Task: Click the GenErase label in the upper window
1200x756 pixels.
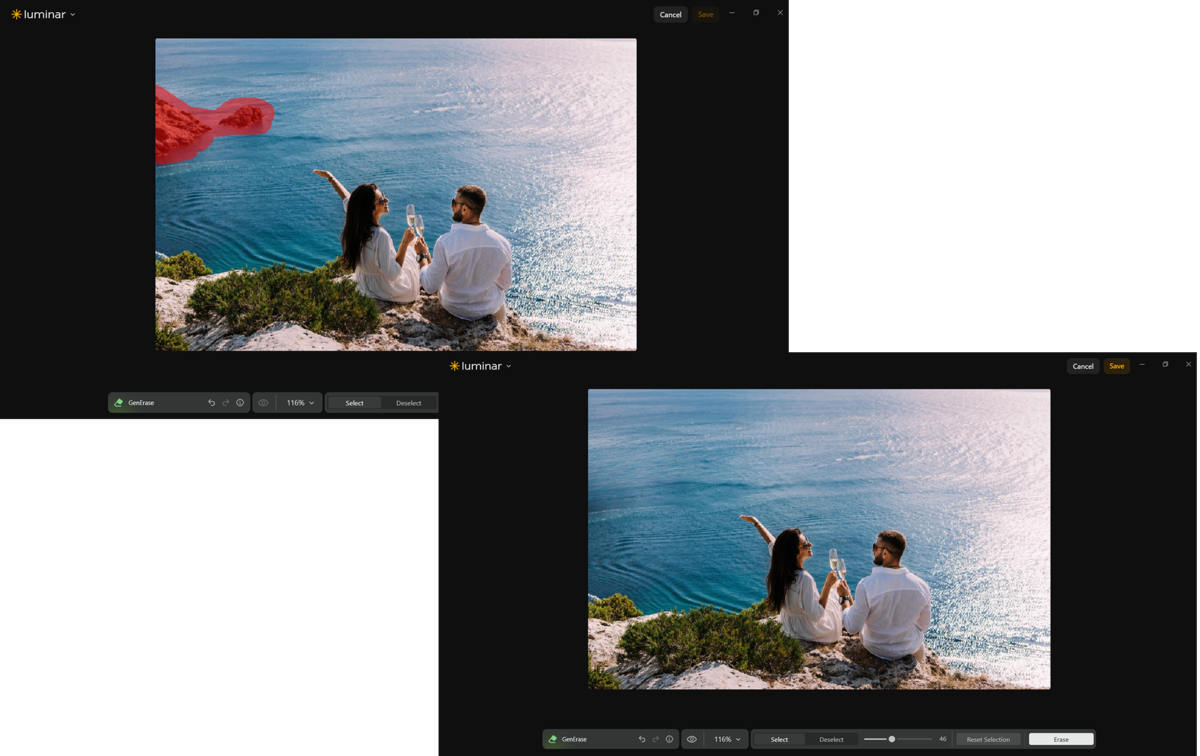Action: click(141, 403)
